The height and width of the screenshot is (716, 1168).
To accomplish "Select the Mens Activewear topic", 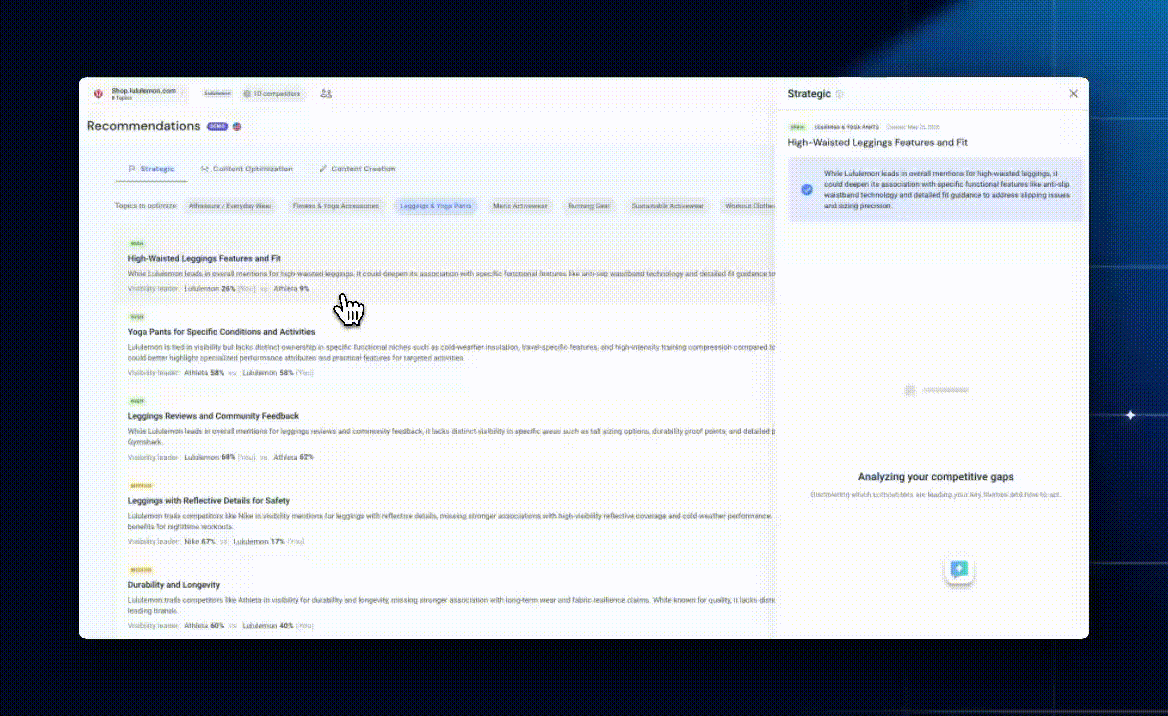I will click(x=520, y=206).
